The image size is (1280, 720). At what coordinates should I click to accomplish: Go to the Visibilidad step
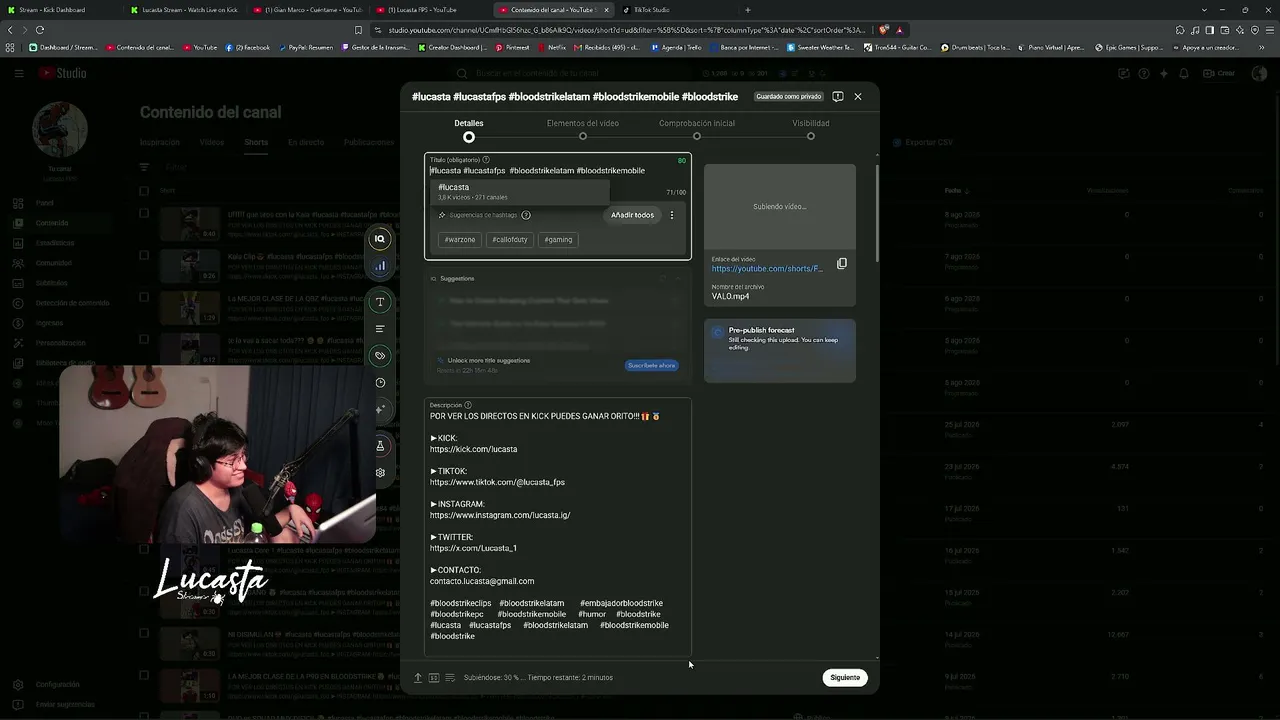click(x=811, y=129)
